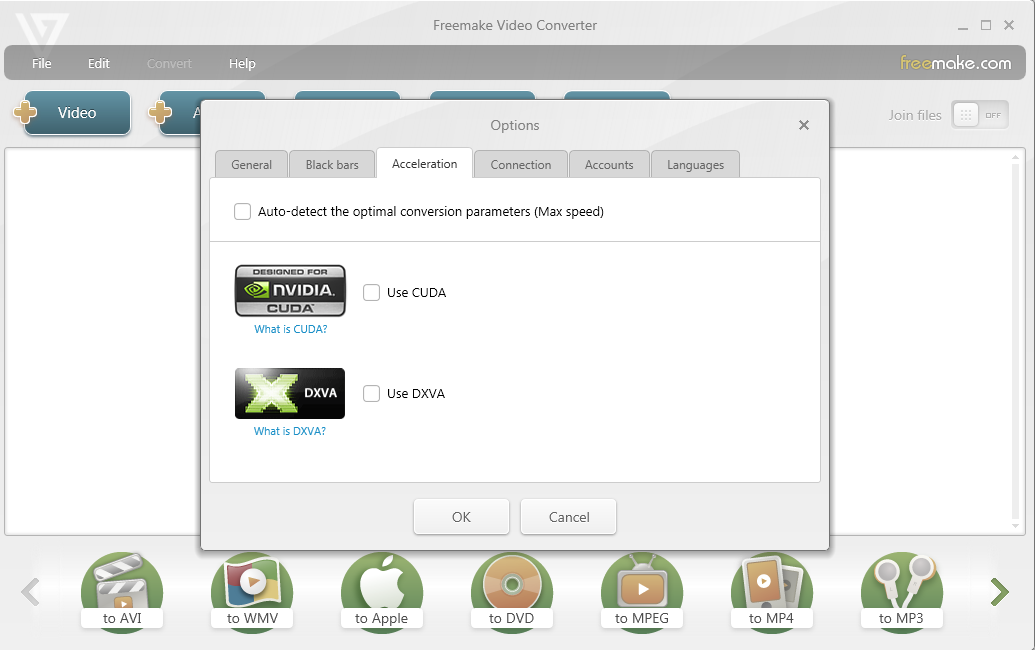Close the Options dialog with X

pos(804,125)
